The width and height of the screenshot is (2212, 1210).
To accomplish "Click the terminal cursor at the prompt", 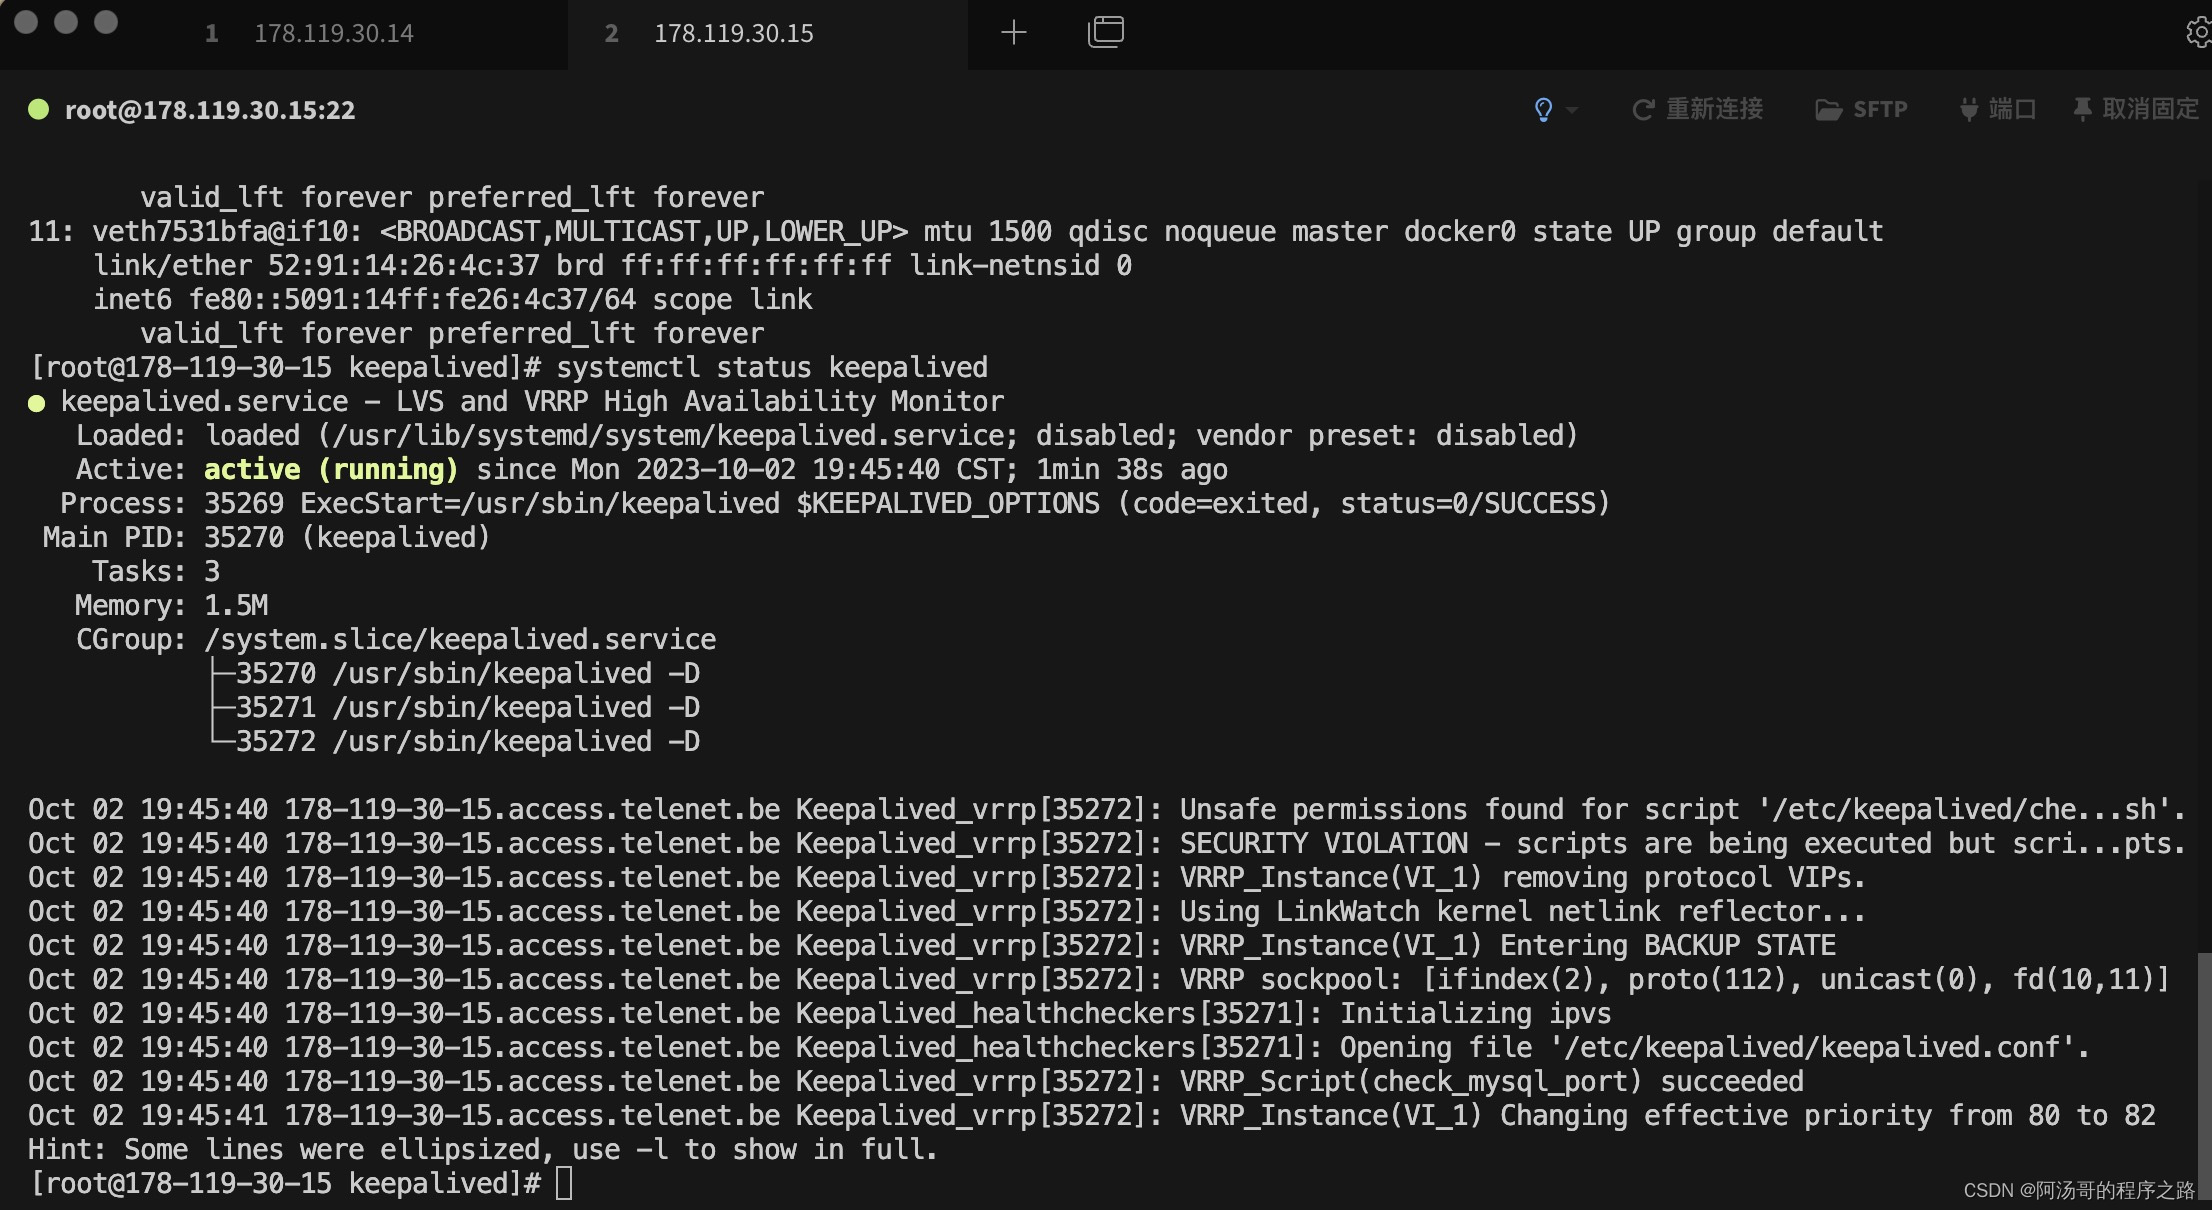I will [x=564, y=1183].
